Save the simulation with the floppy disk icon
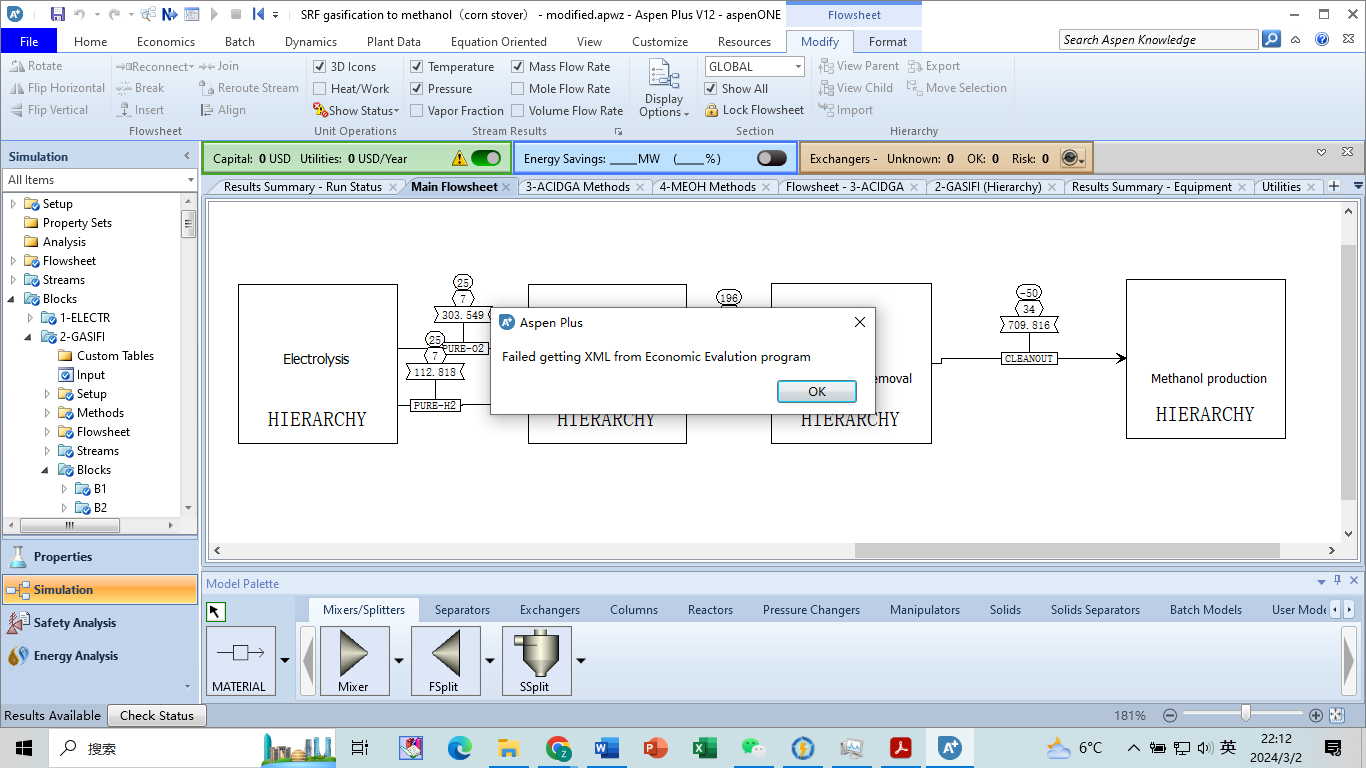This screenshot has width=1366, height=768. [x=57, y=14]
